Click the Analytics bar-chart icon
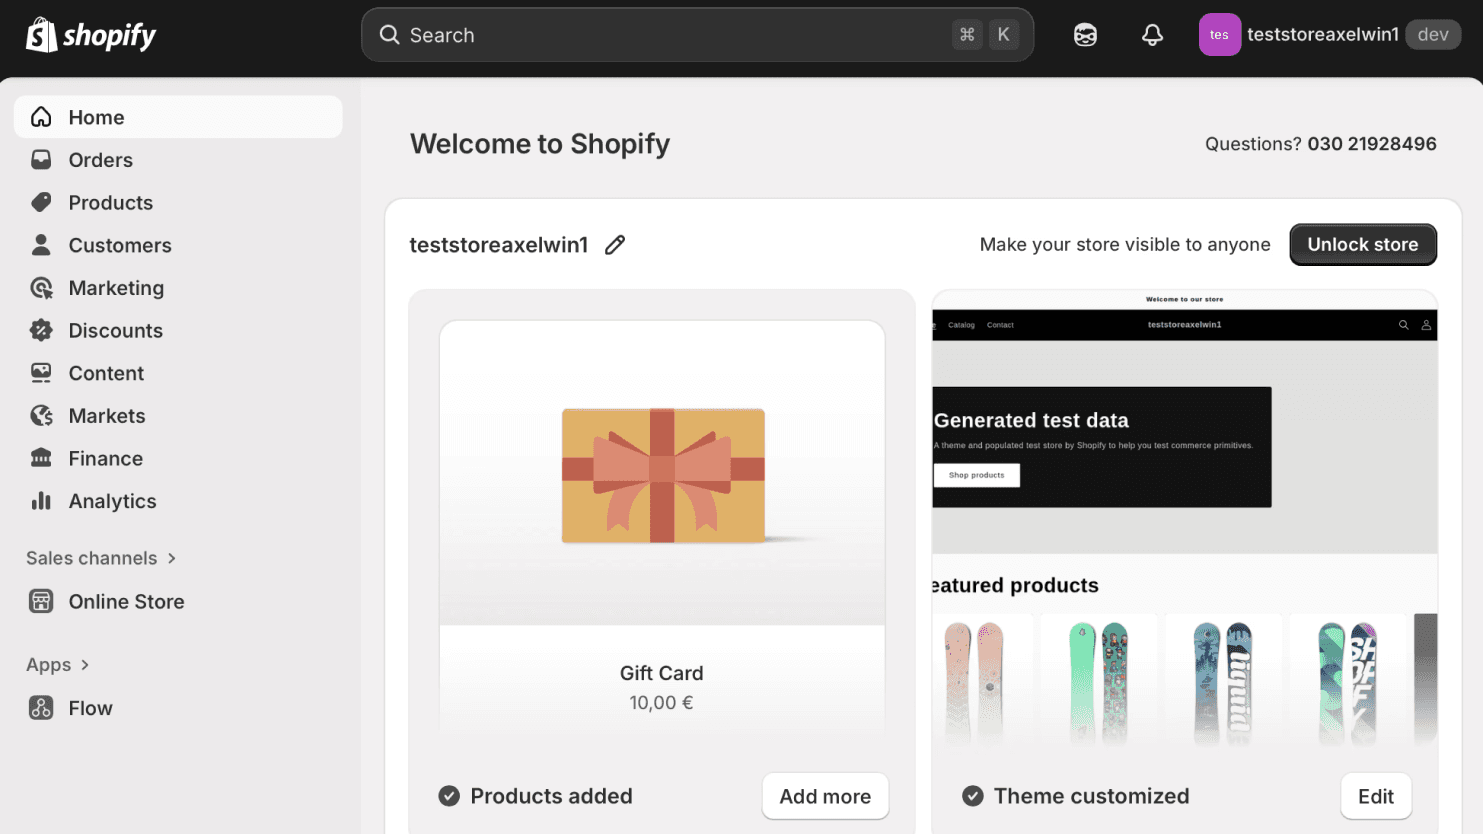 (40, 501)
